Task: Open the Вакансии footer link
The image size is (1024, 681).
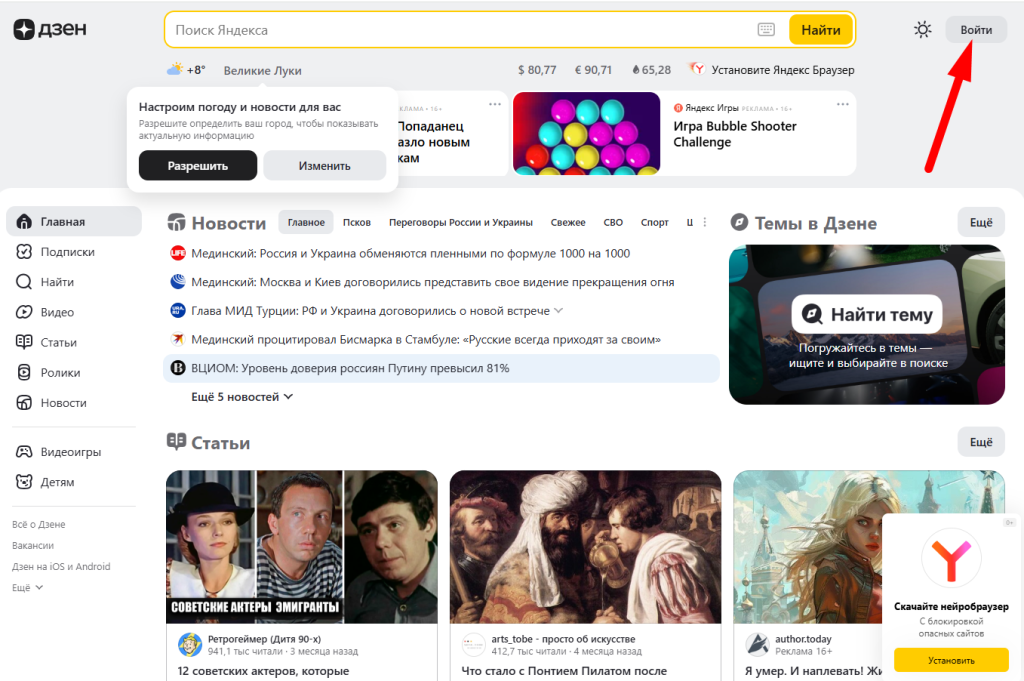Action: click(x=33, y=545)
